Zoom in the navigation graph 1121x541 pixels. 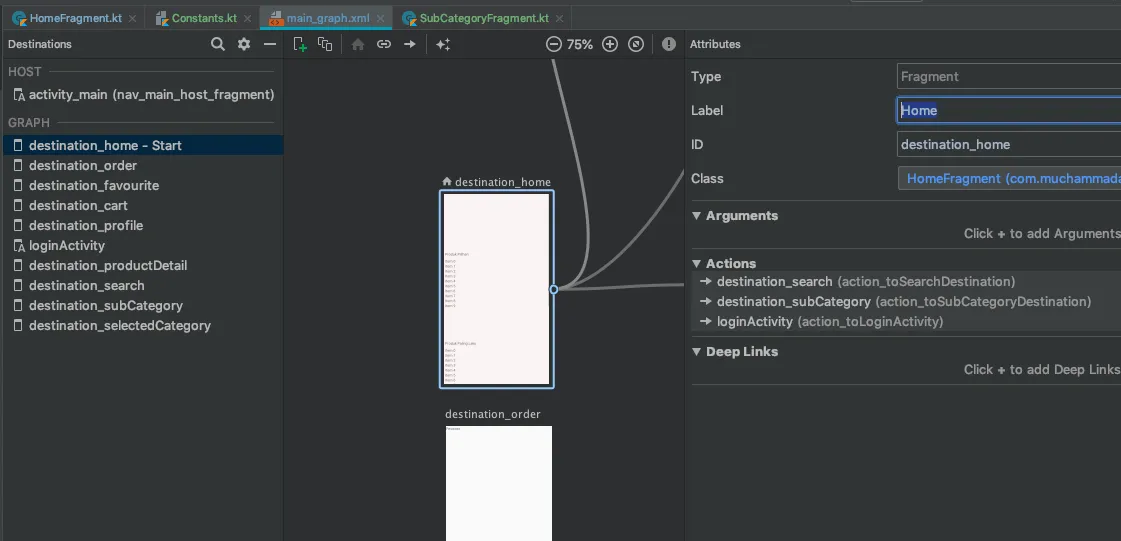coord(610,44)
